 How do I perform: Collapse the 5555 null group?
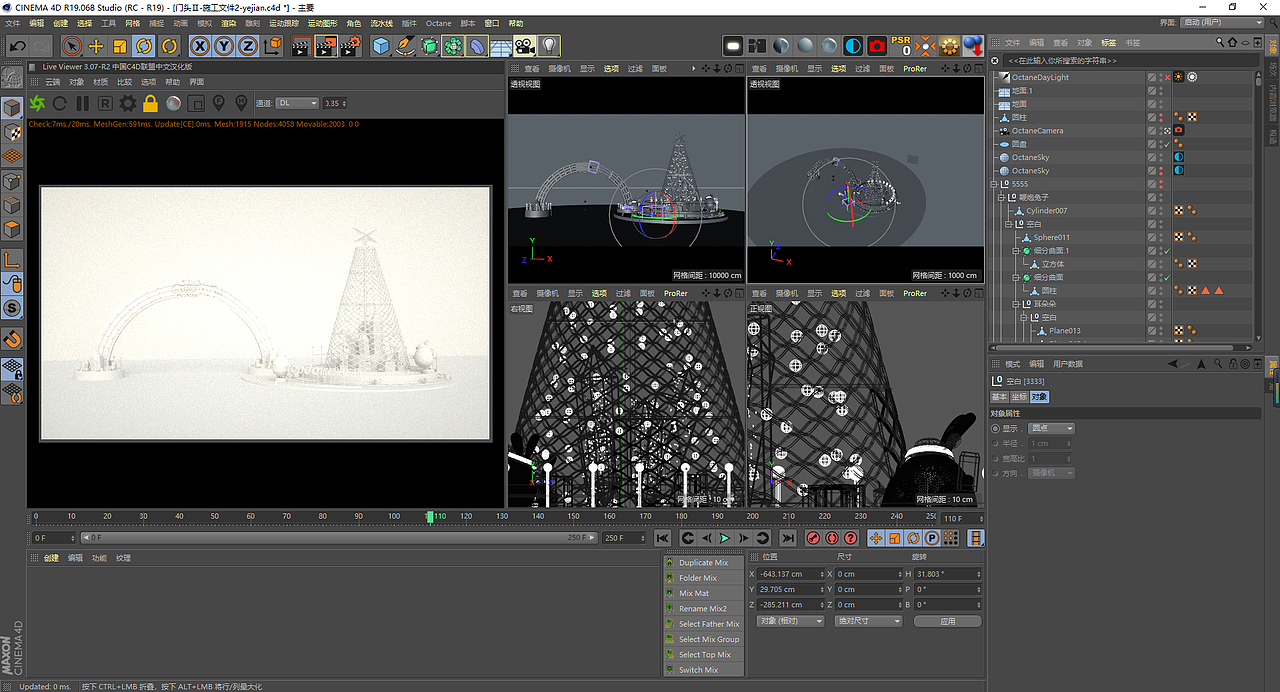pyautogui.click(x=995, y=184)
